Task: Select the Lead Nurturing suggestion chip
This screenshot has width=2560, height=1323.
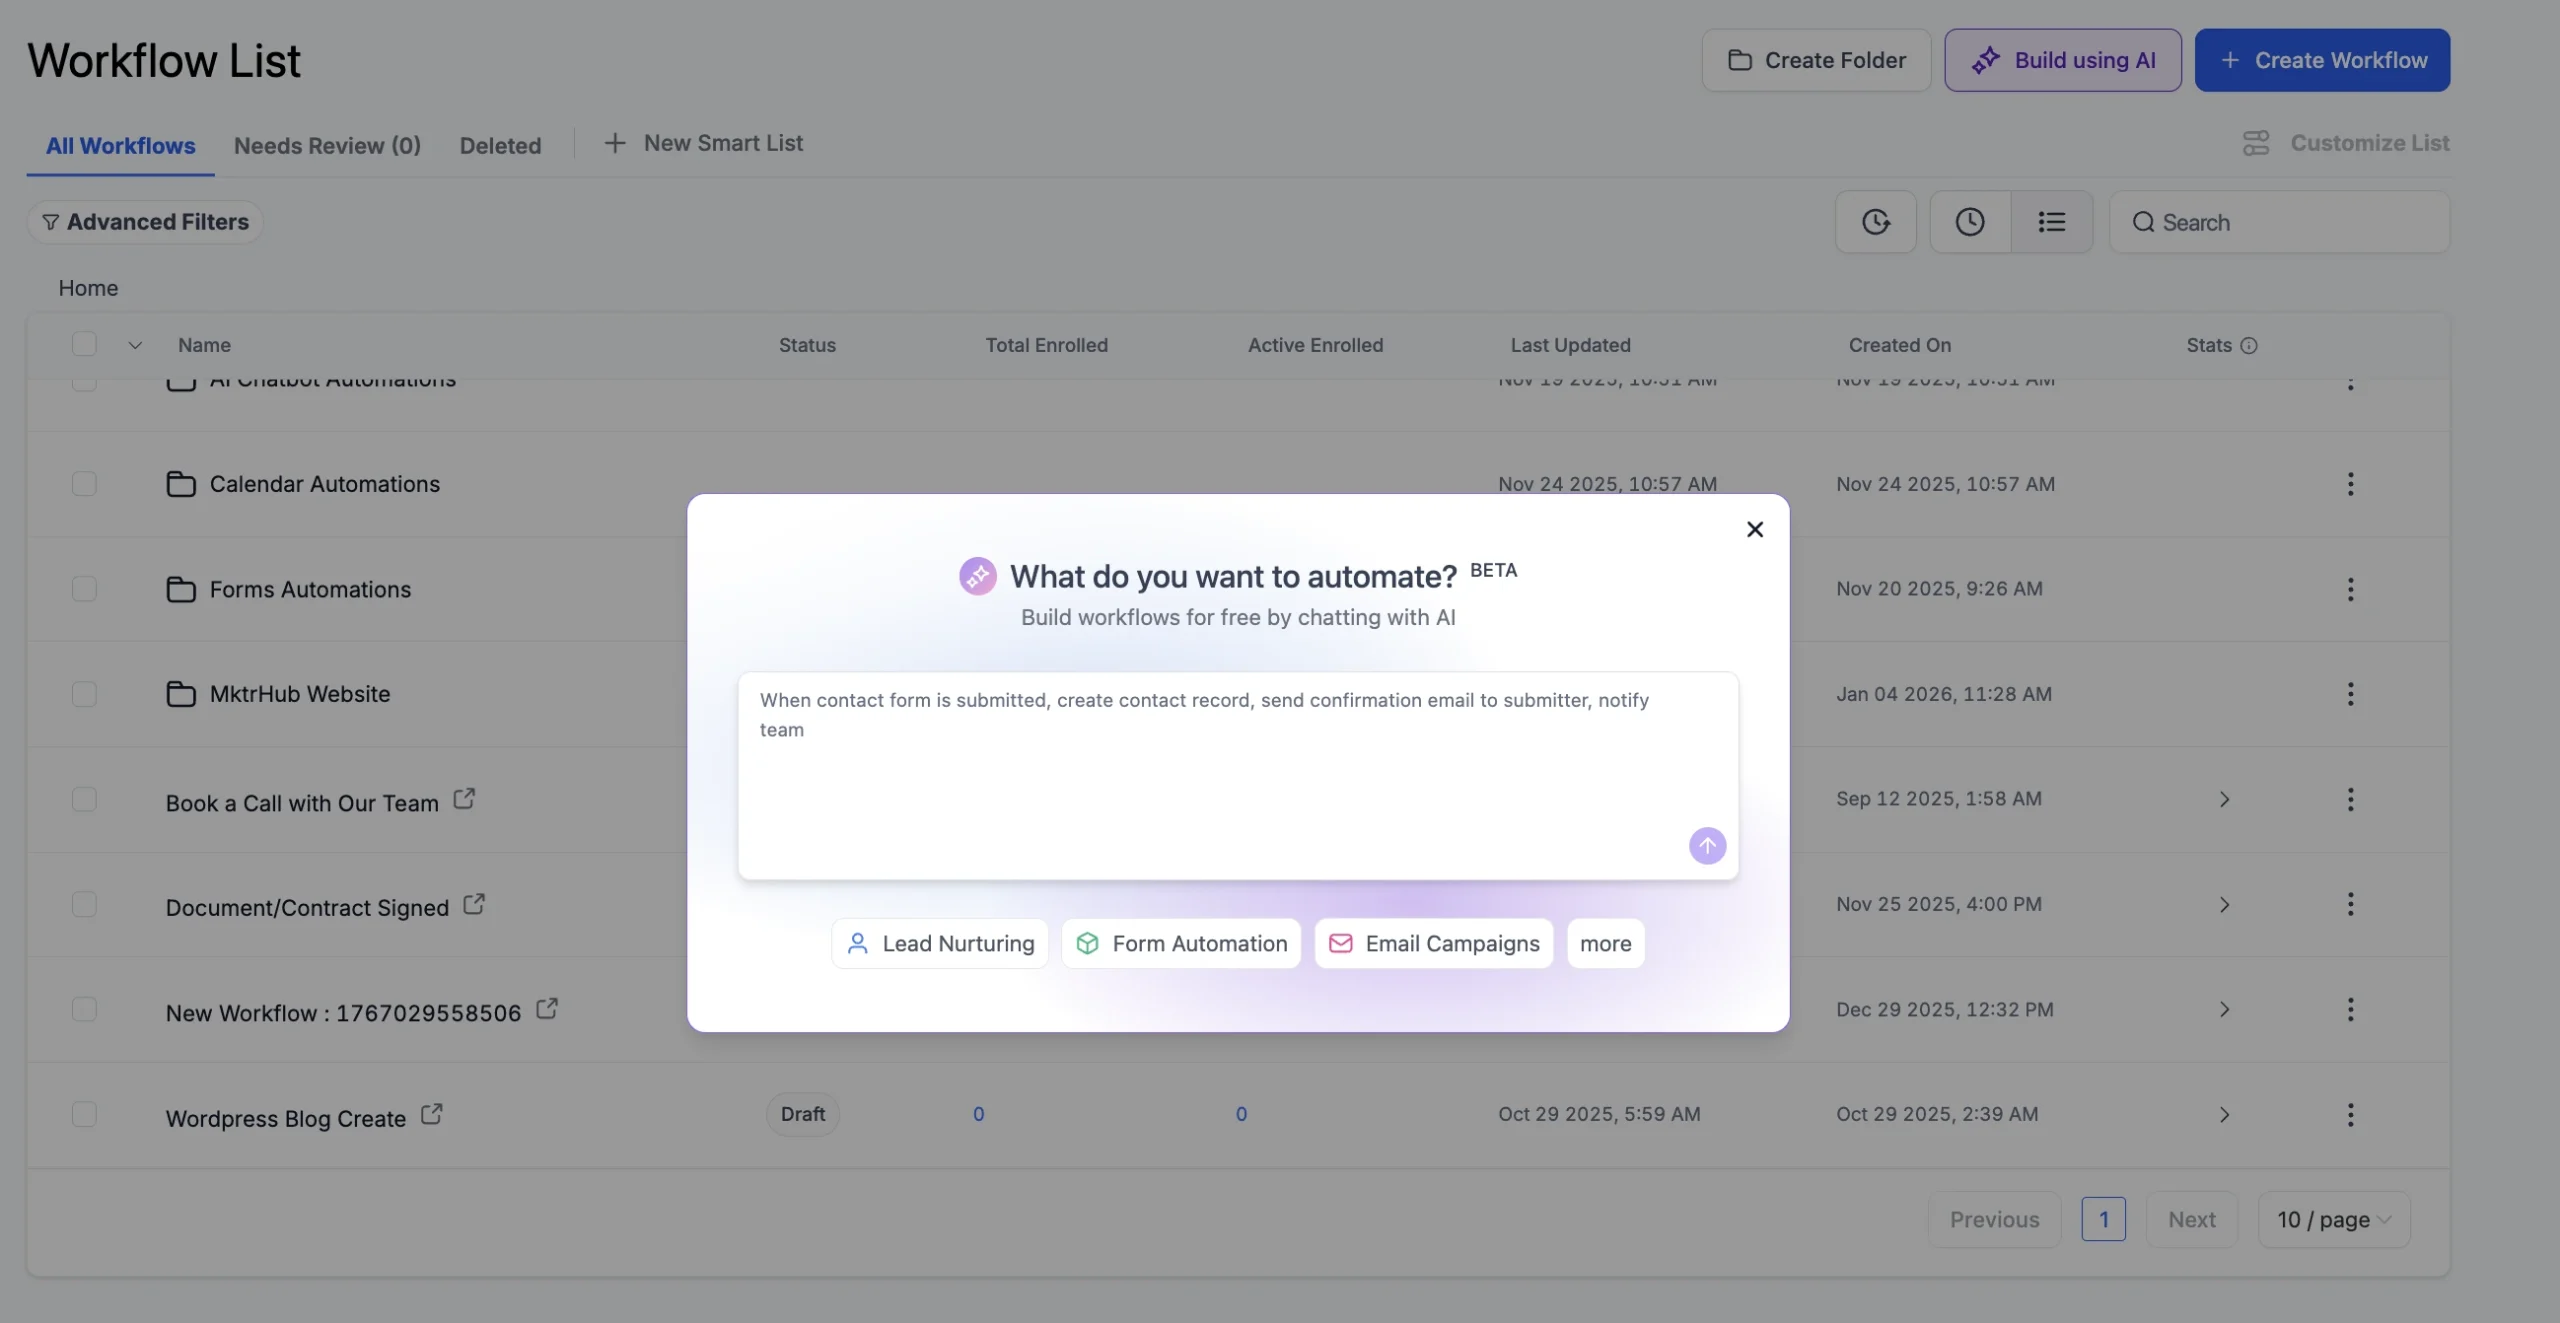Action: tap(940, 943)
